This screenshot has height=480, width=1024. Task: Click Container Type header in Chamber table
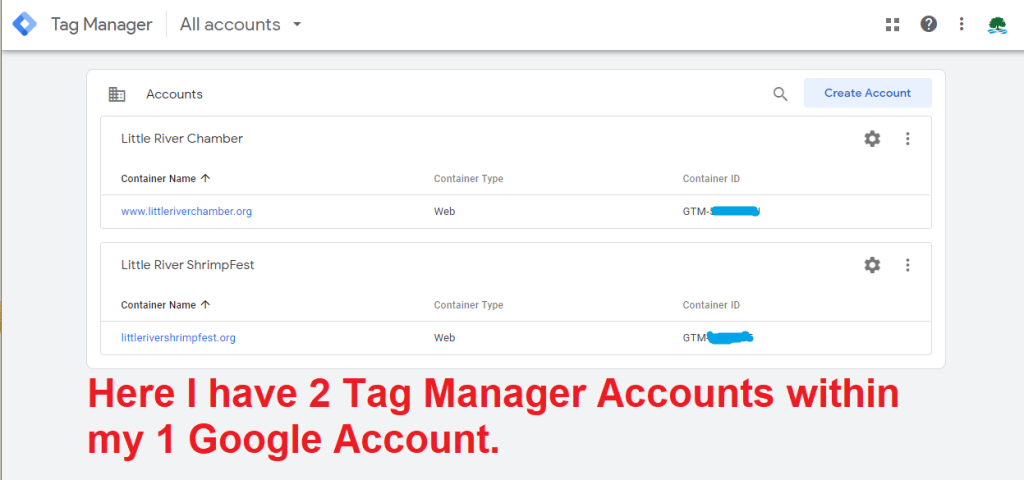[x=468, y=178]
